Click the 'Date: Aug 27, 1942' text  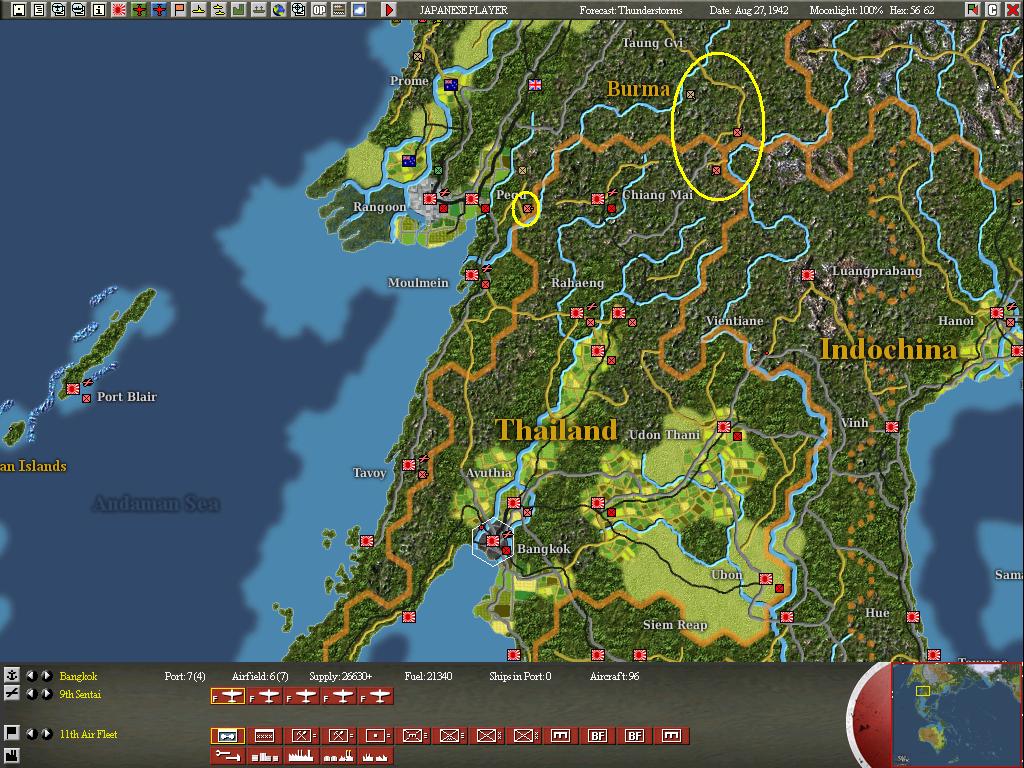pyautogui.click(x=749, y=10)
